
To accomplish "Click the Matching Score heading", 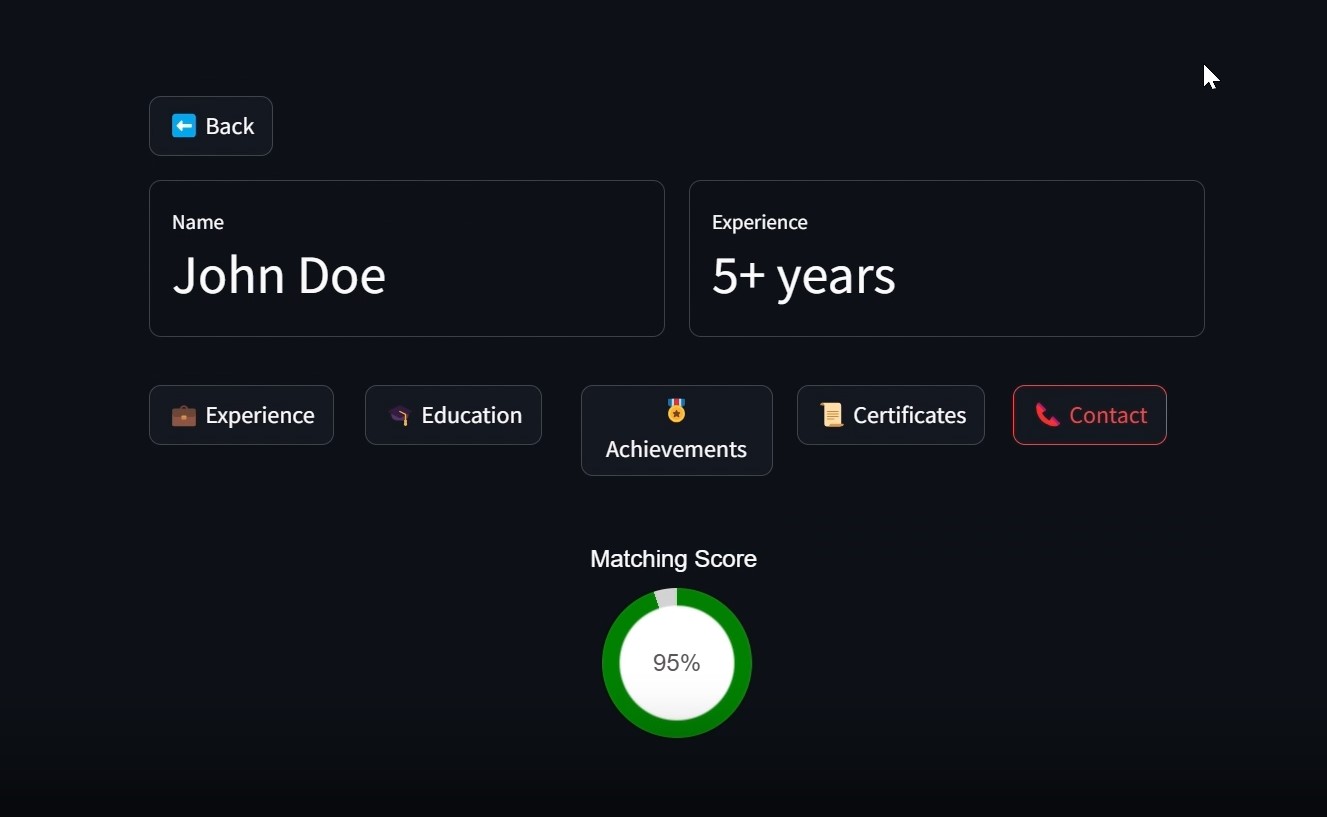I will coord(673,559).
